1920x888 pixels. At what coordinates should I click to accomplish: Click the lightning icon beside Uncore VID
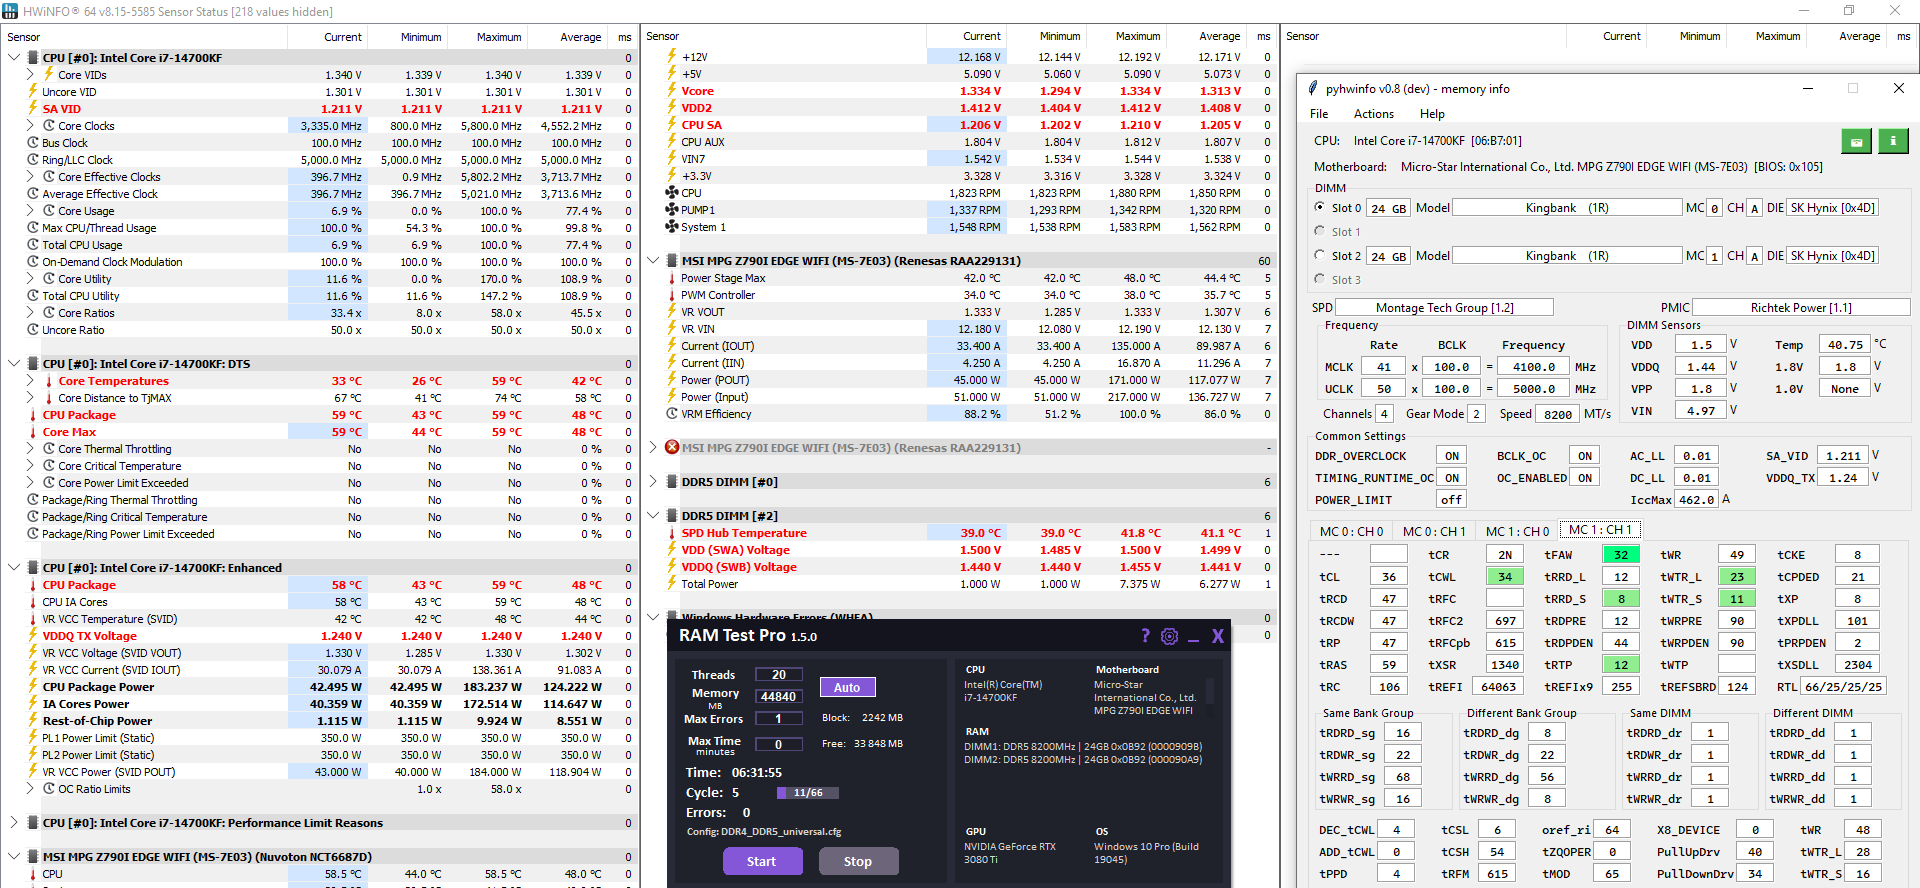(x=33, y=92)
